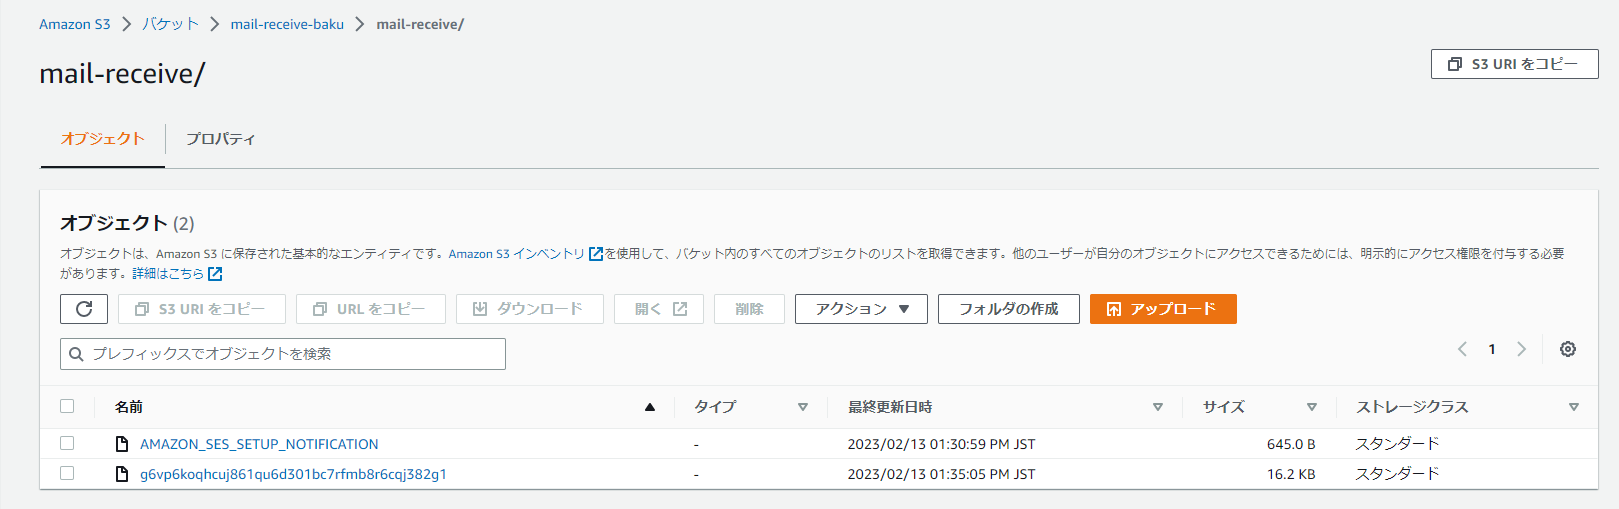Open the アクション dropdown menu
The height and width of the screenshot is (509, 1619).
tap(861, 309)
